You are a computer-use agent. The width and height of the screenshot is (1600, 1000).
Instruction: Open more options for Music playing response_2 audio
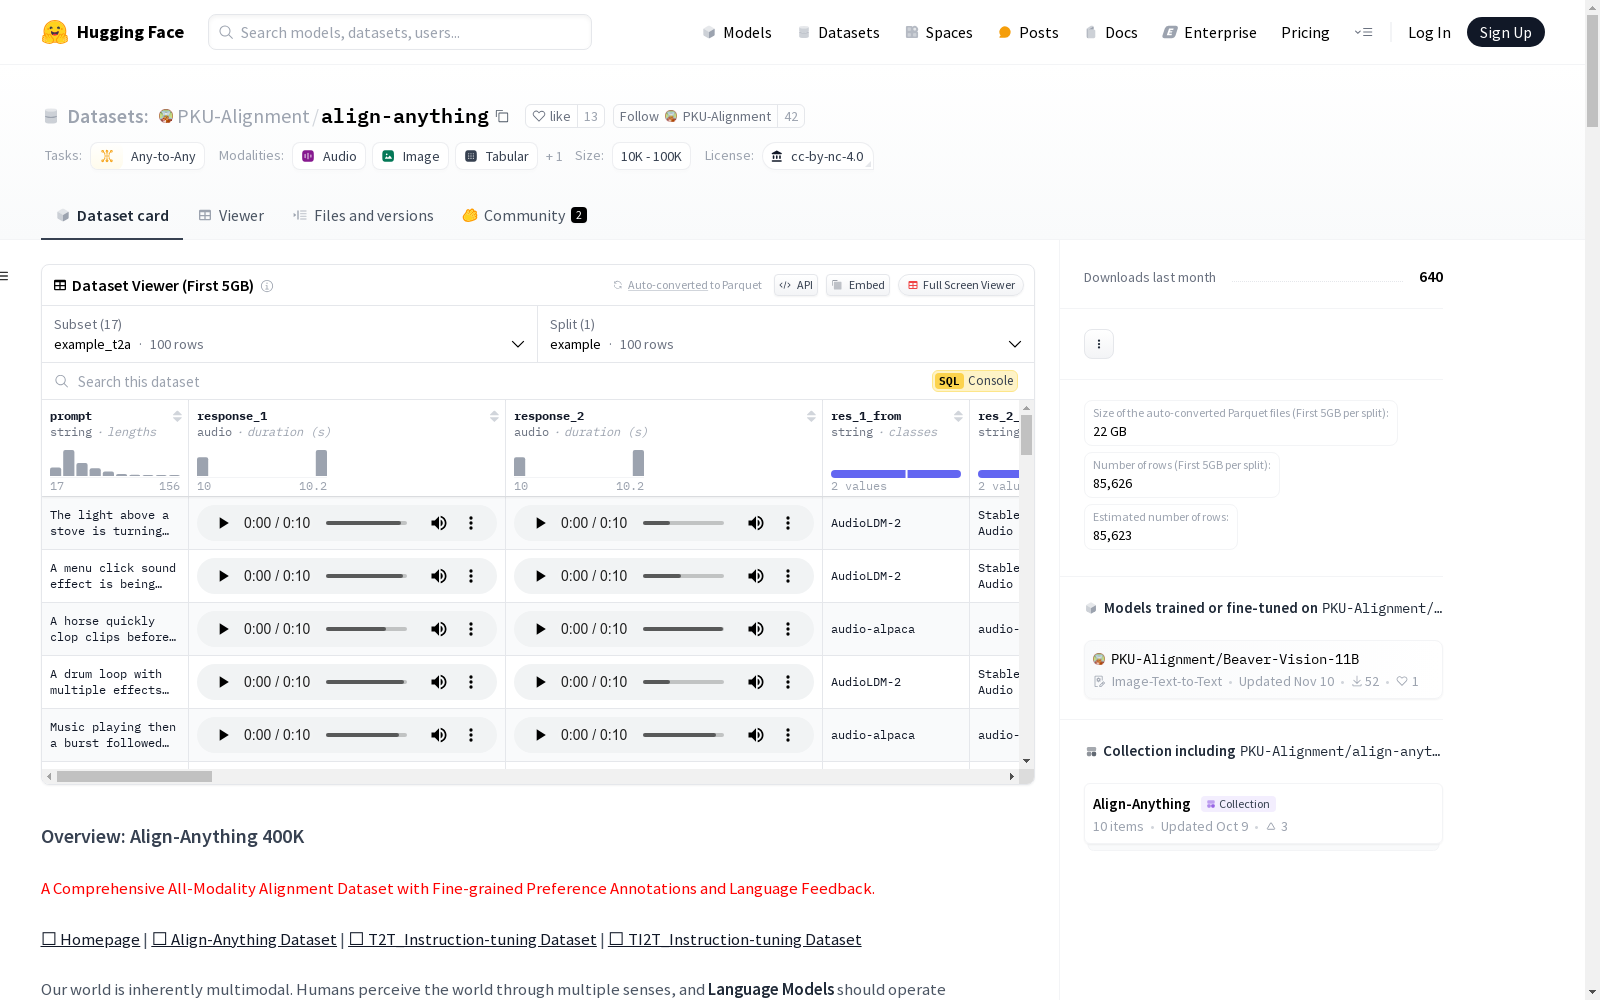point(788,735)
